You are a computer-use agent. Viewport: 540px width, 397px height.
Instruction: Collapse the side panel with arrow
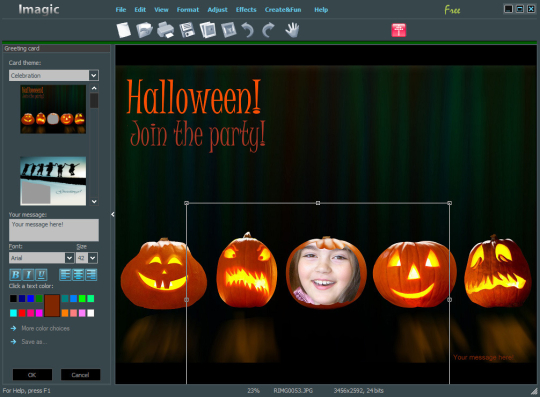click(113, 215)
